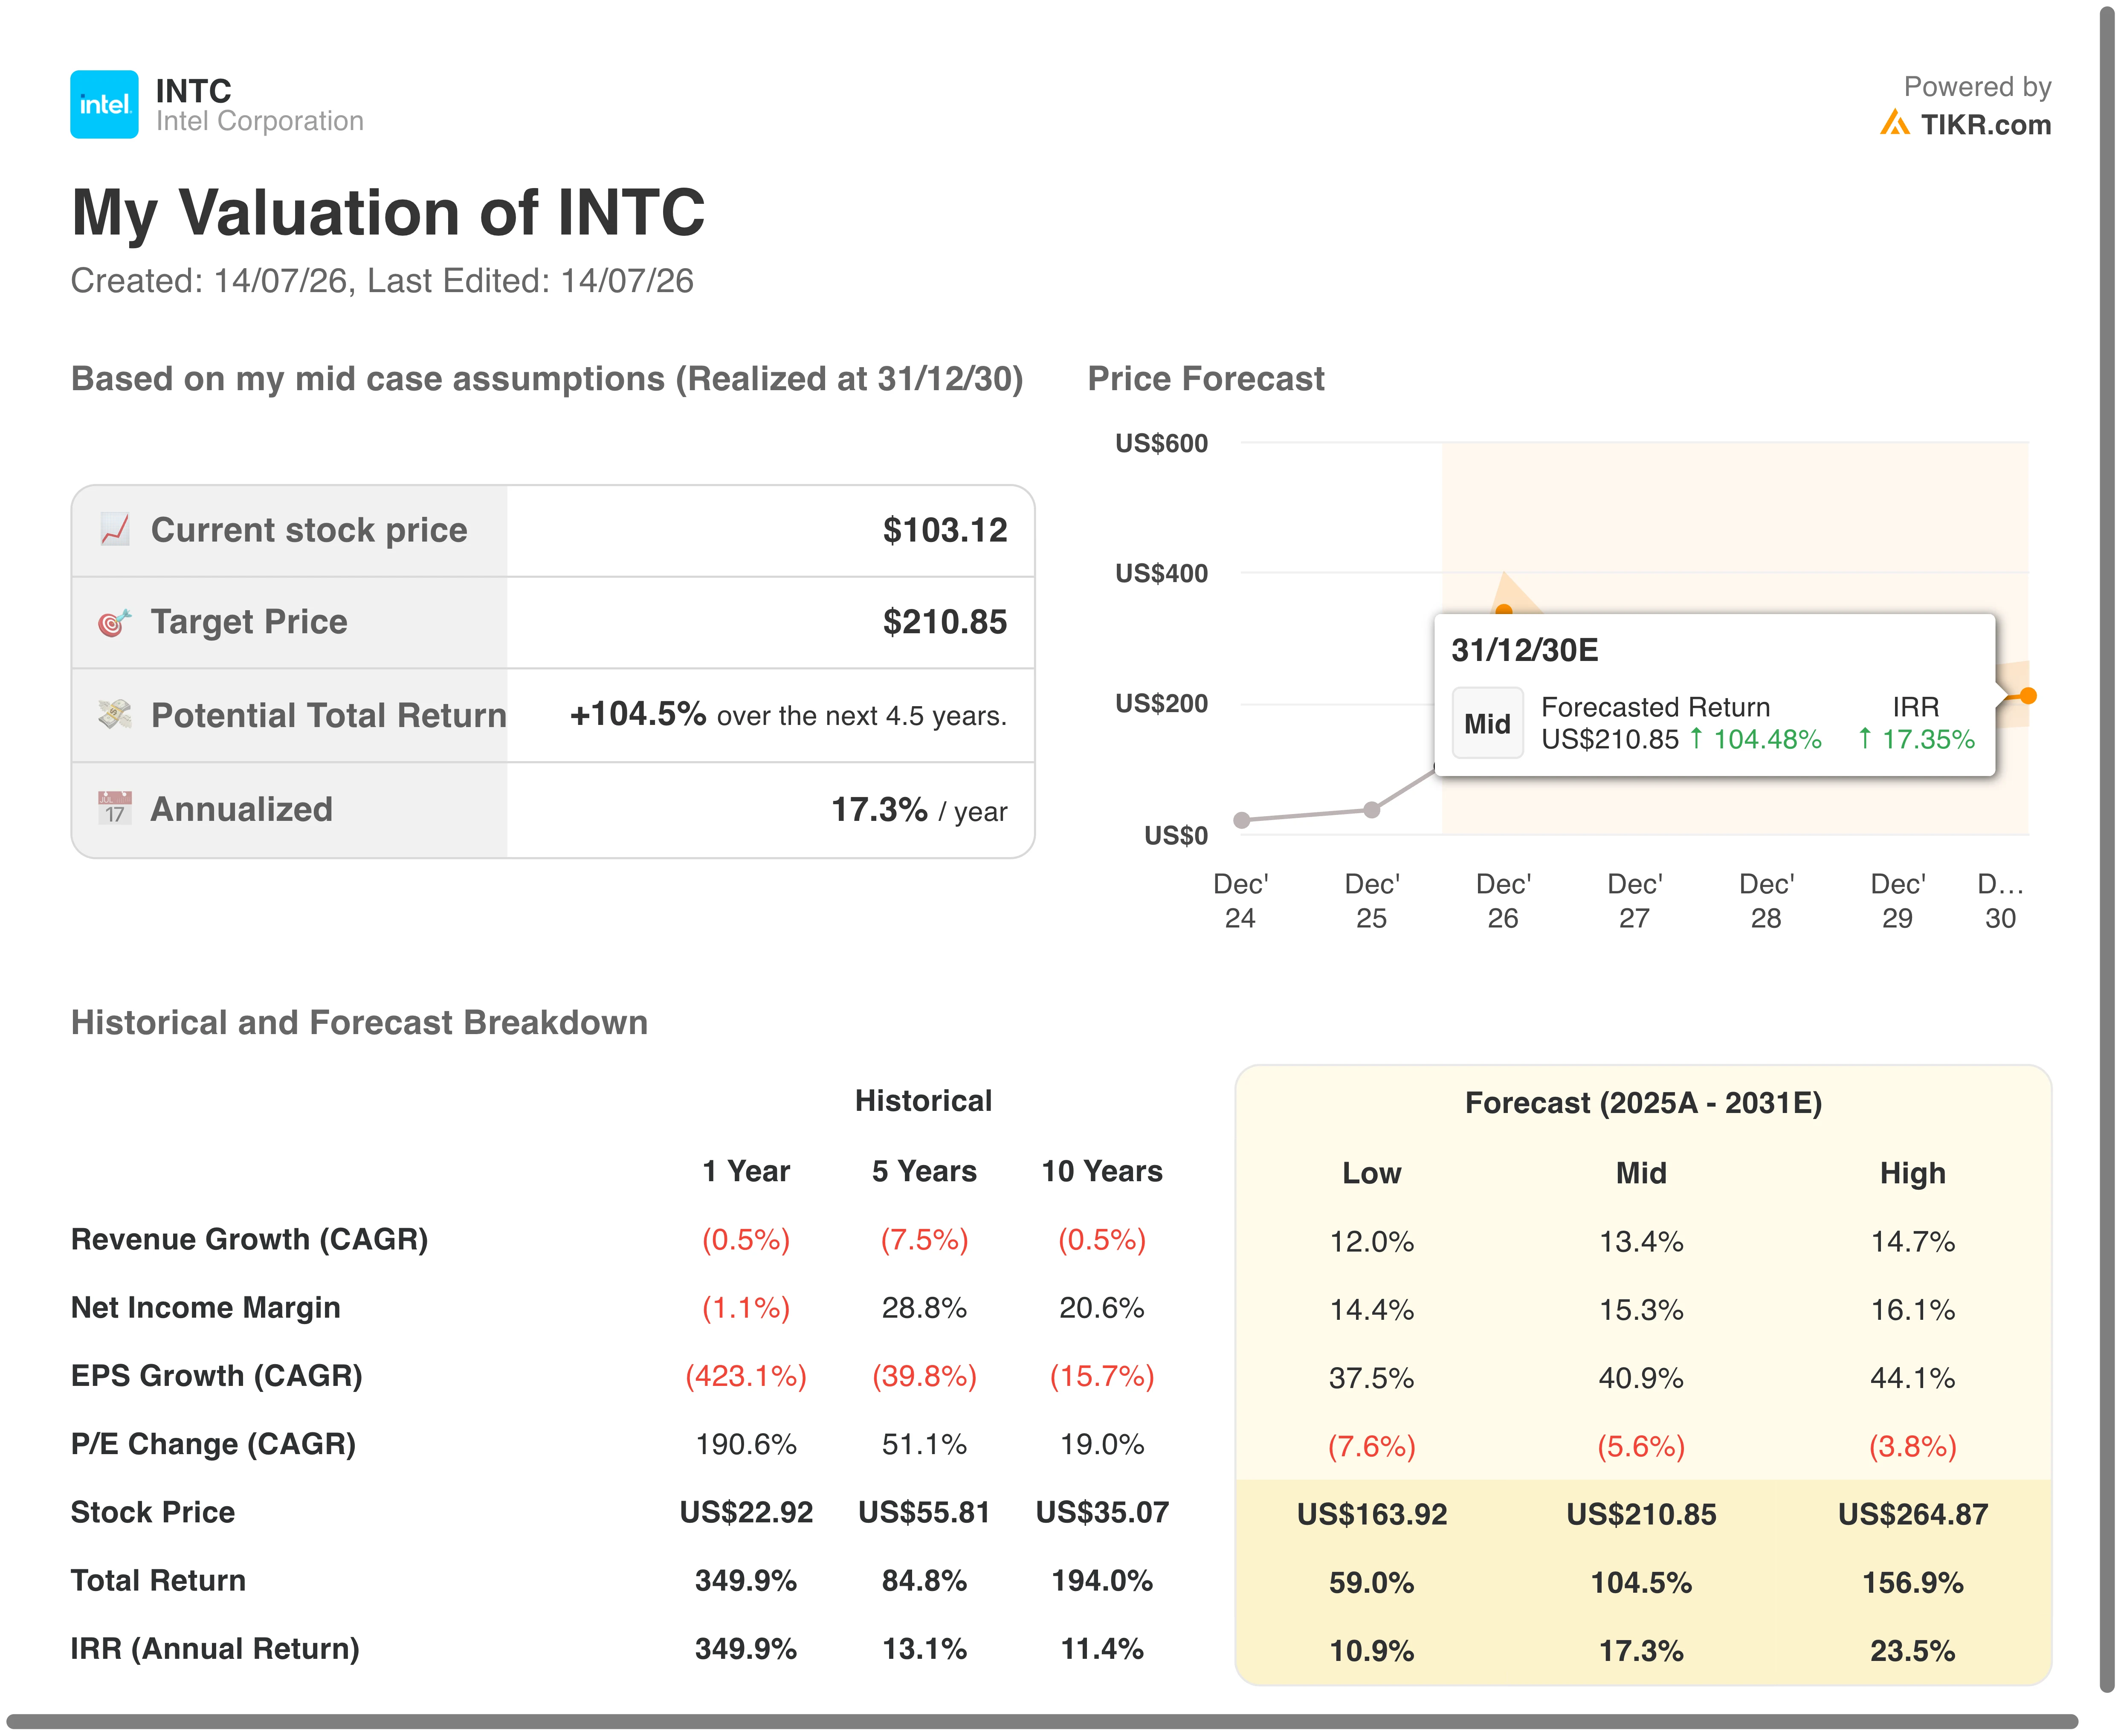
Task: Click the +104.5% potential total return value
Action: coord(638,714)
